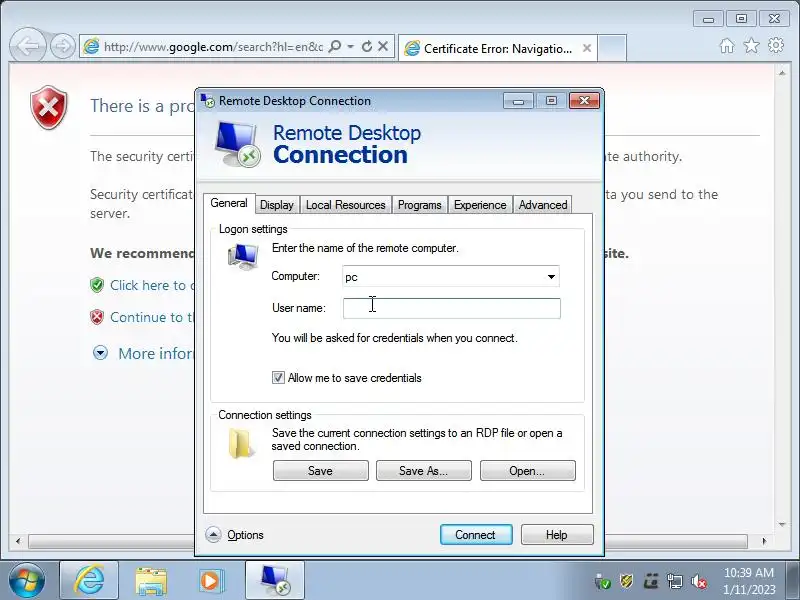
Task: Click the User name text field
Action: point(452,308)
